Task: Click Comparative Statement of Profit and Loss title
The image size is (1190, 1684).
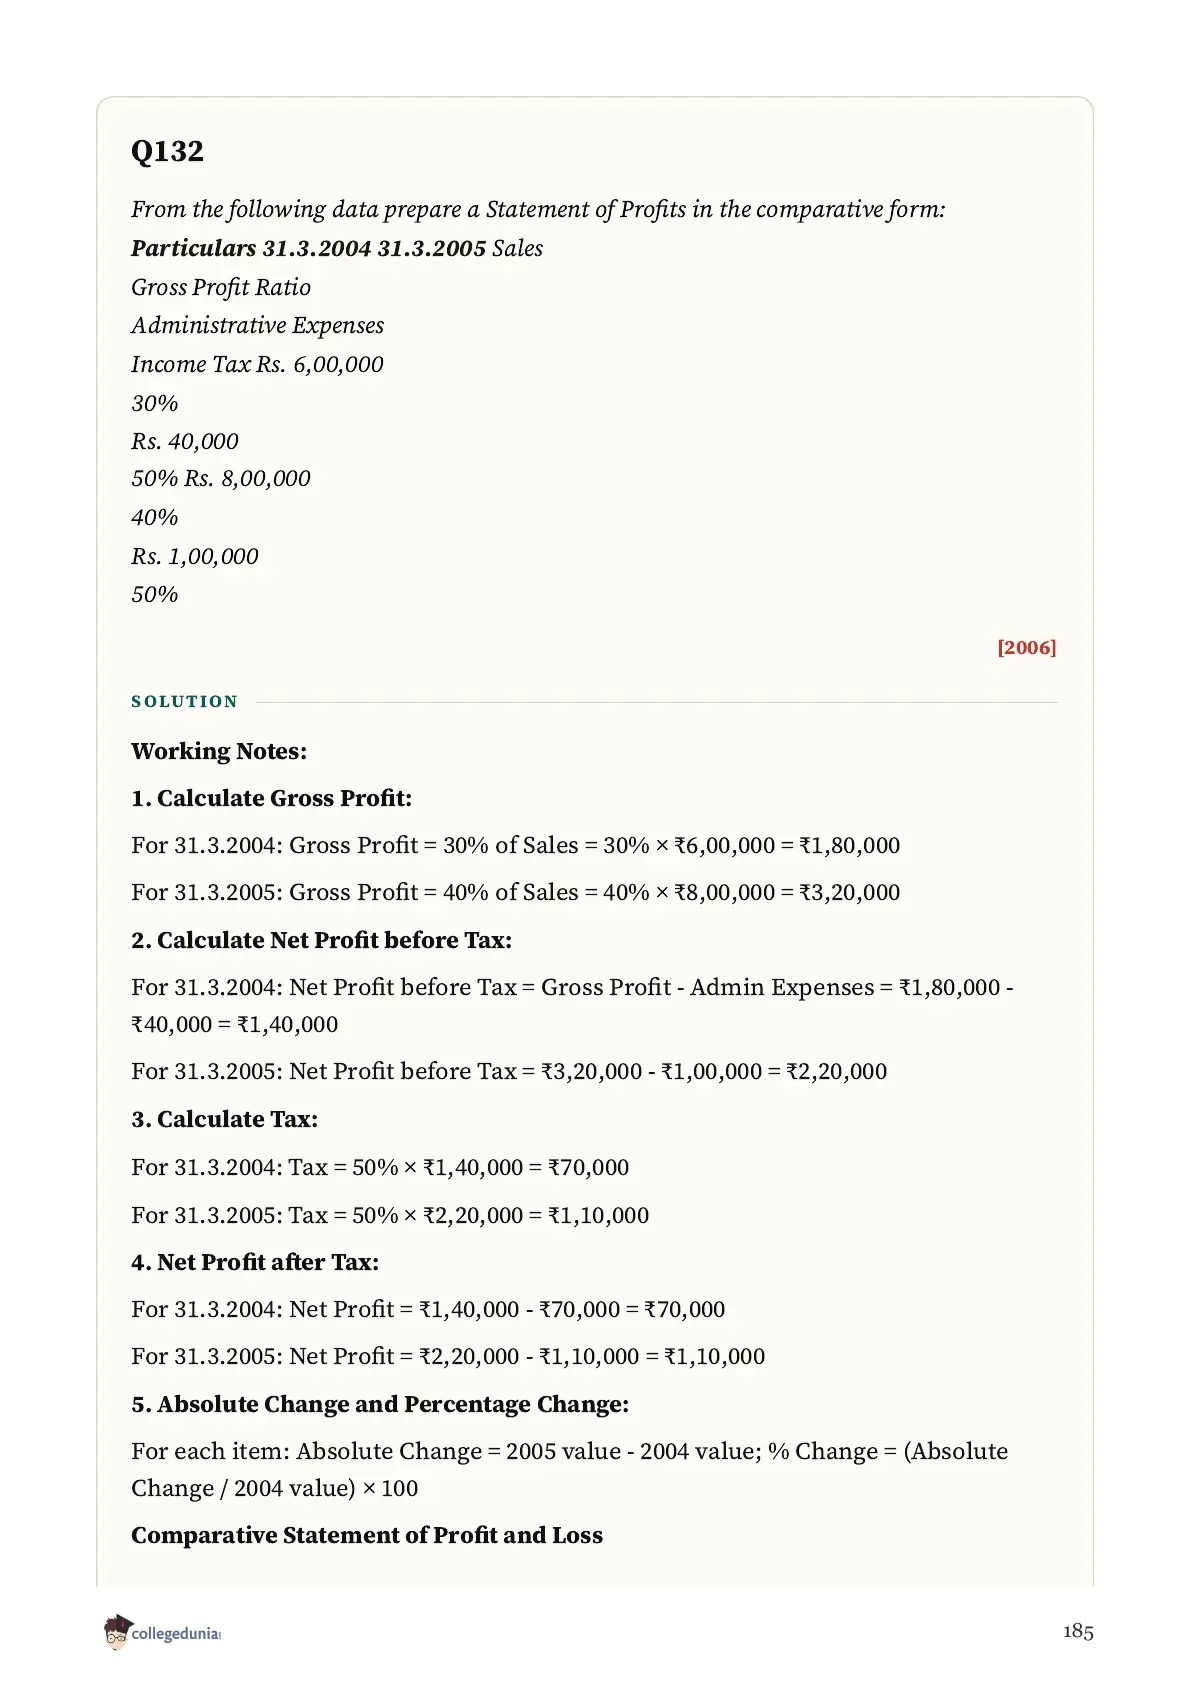Action: pos(367,1535)
